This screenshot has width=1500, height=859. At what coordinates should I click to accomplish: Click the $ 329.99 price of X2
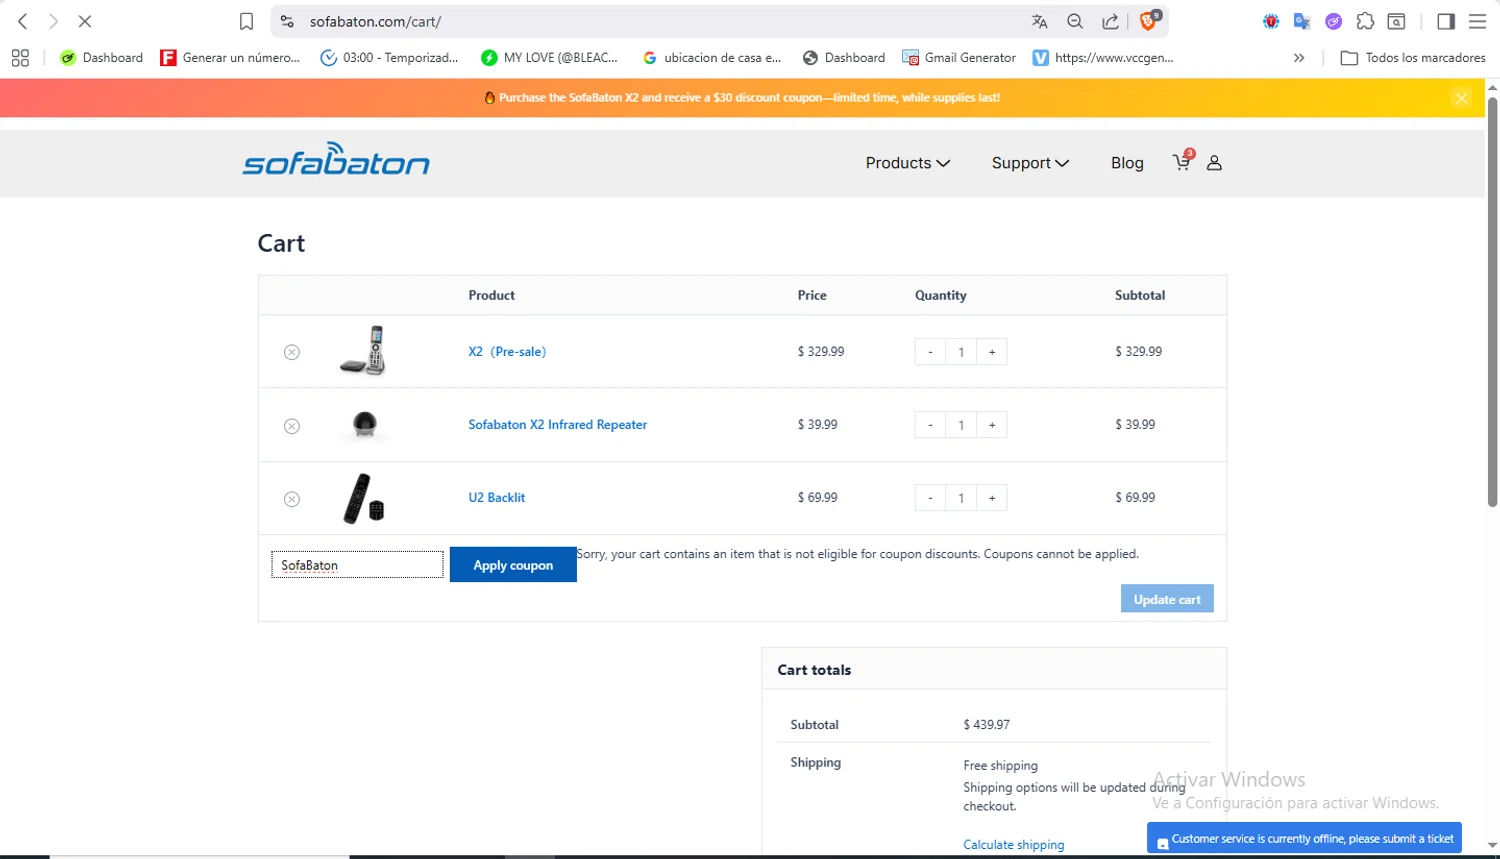[x=821, y=352]
